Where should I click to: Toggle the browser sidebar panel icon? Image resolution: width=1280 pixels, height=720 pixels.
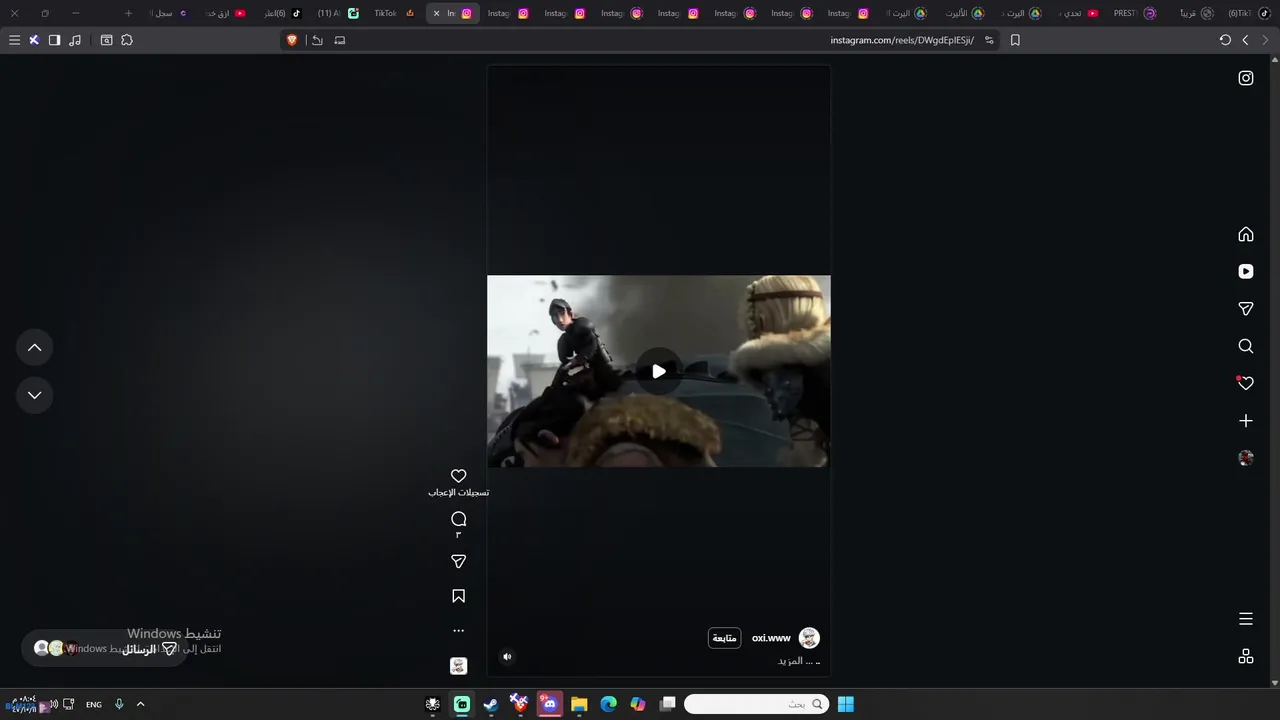[x=54, y=40]
